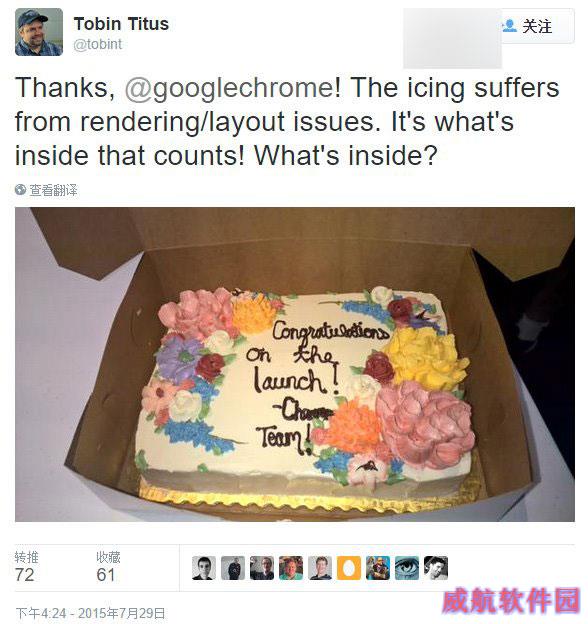The height and width of the screenshot is (624, 588).
Task: Enlarge the cake photo in tweet
Action: [x=295, y=364]
